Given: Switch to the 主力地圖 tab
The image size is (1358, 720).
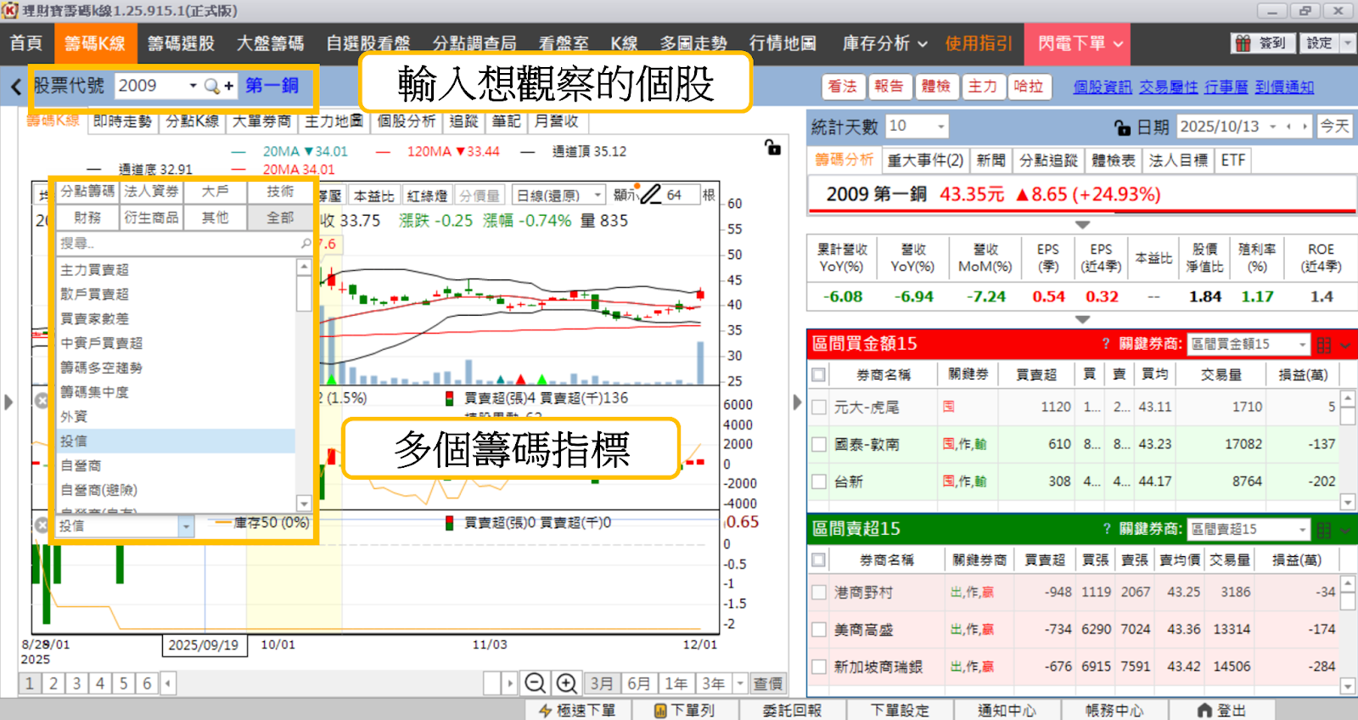Looking at the screenshot, I should pos(334,122).
